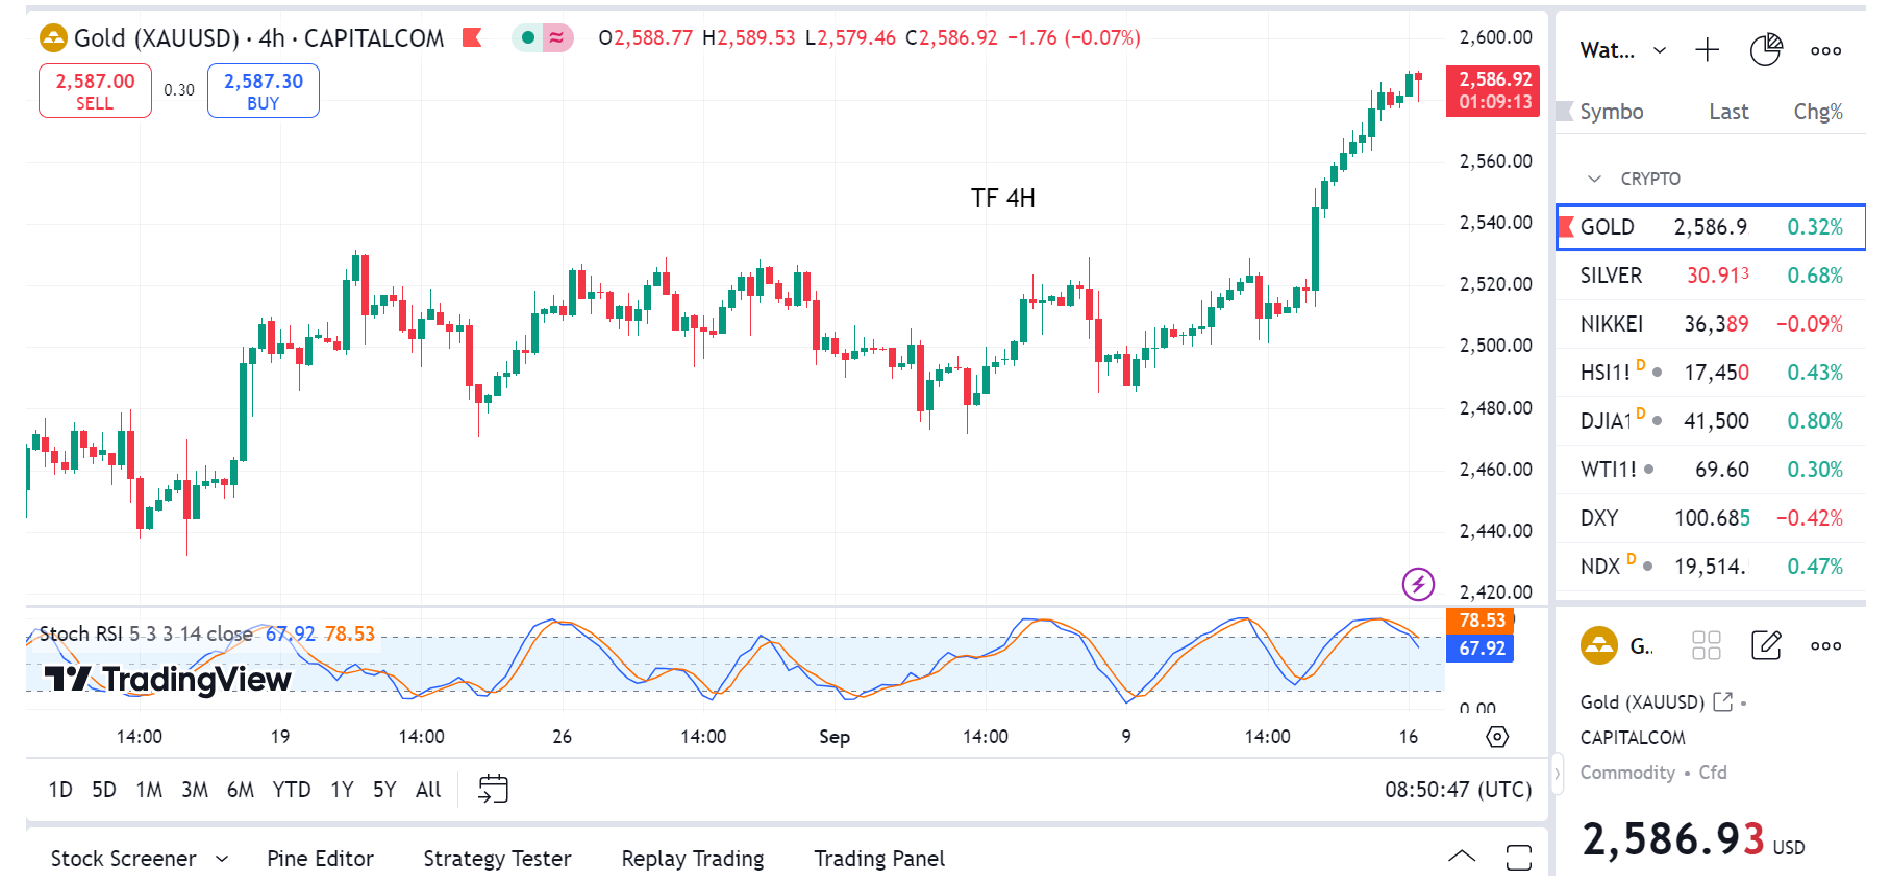Click the add symbol plus icon in watchlist
1879x880 pixels.
click(1707, 50)
